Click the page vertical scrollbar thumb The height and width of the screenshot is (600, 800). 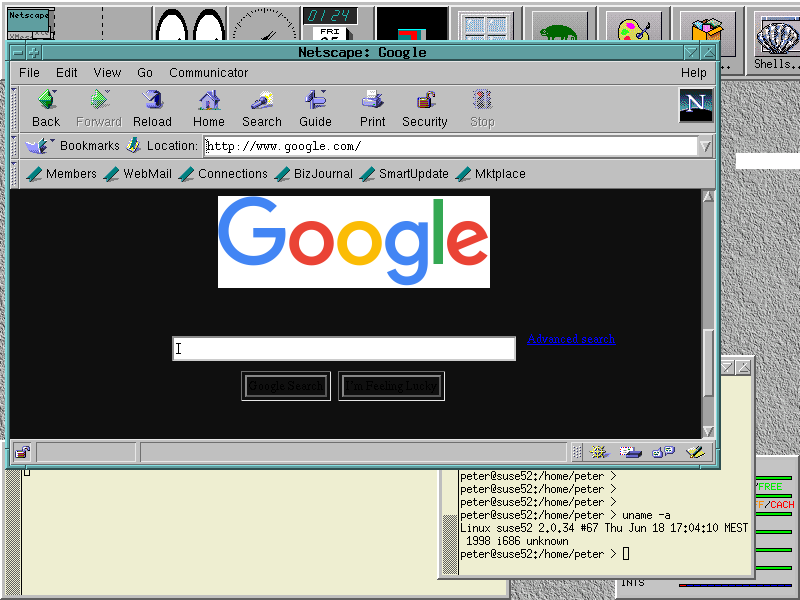click(708, 363)
